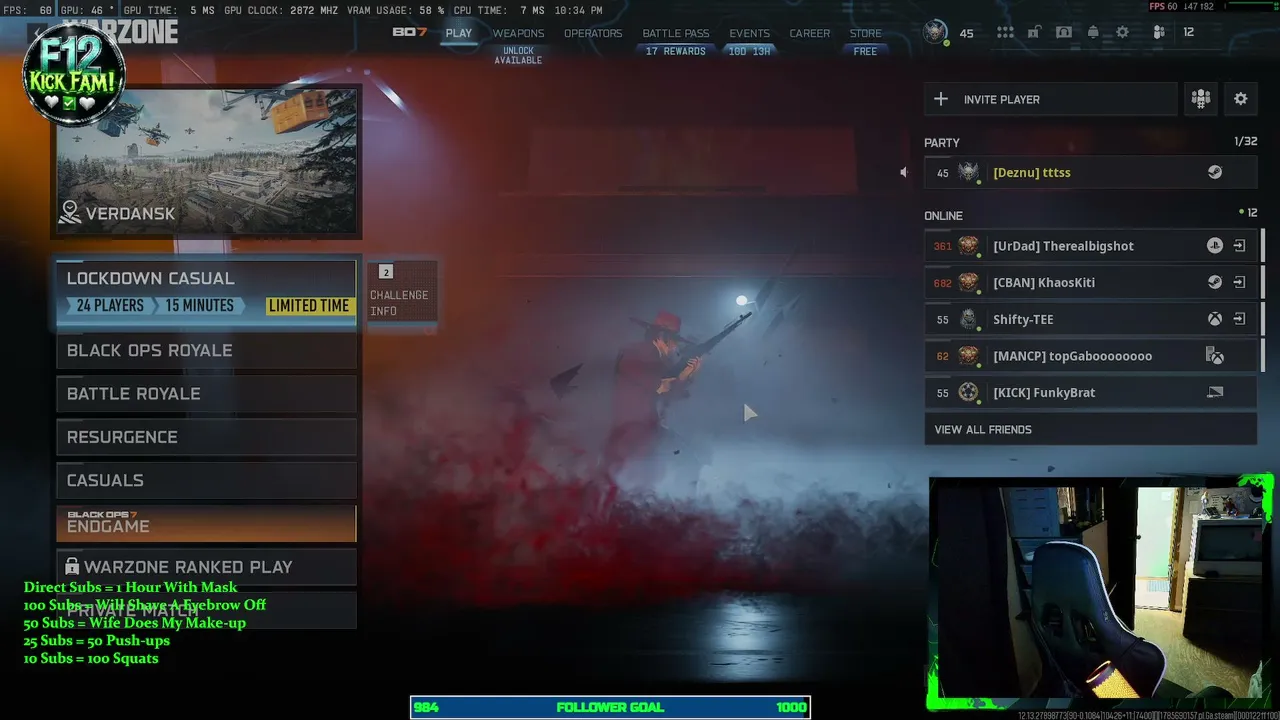Click the Xbox icon on Shifty-TEE's row

(1215, 319)
